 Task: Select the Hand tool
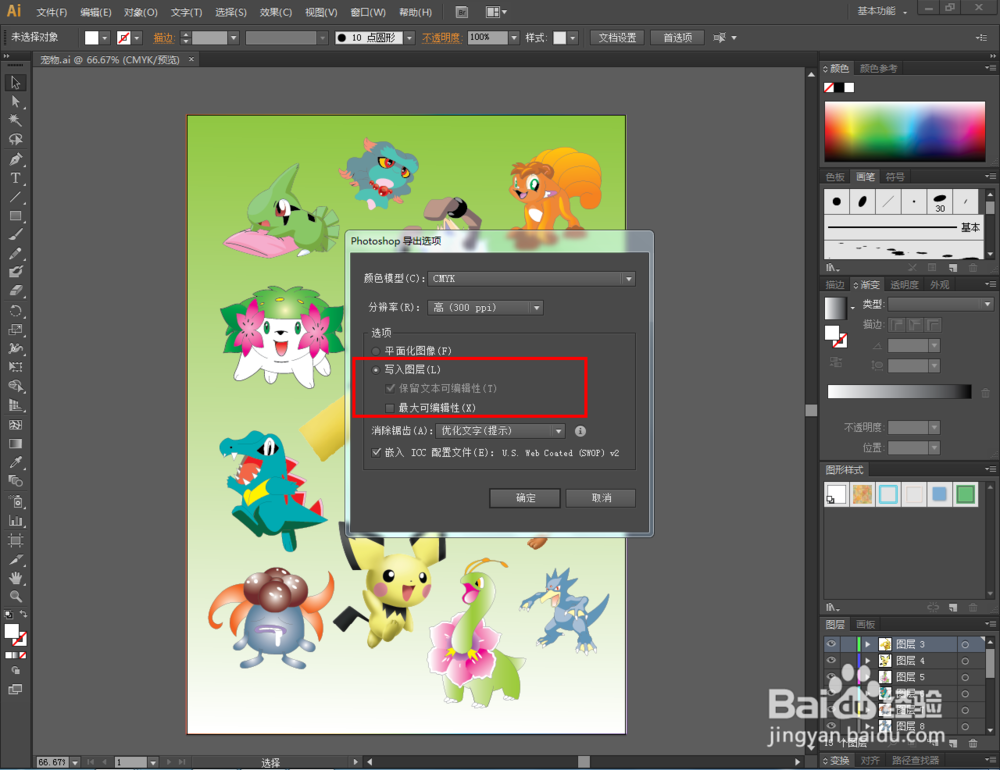(x=15, y=578)
